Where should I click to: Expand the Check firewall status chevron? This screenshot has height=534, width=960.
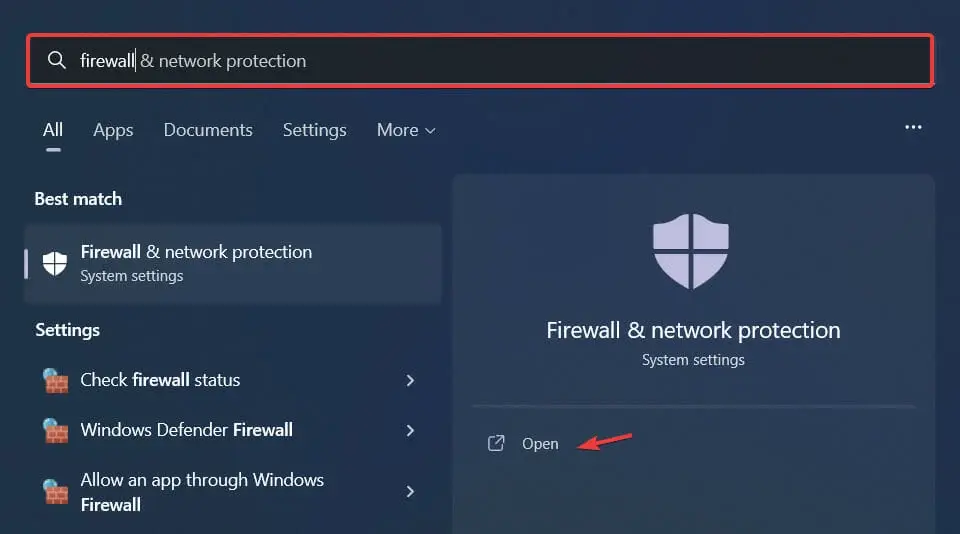tap(410, 380)
